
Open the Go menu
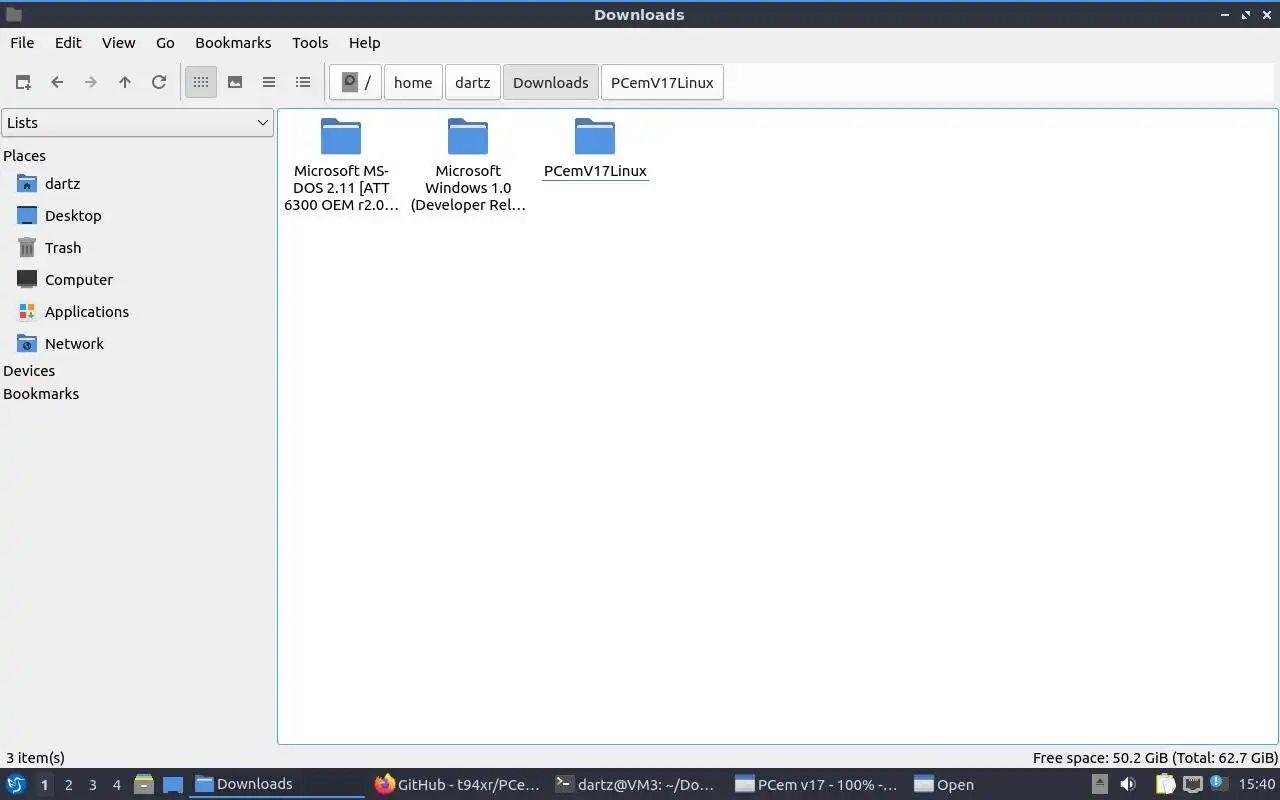point(165,42)
